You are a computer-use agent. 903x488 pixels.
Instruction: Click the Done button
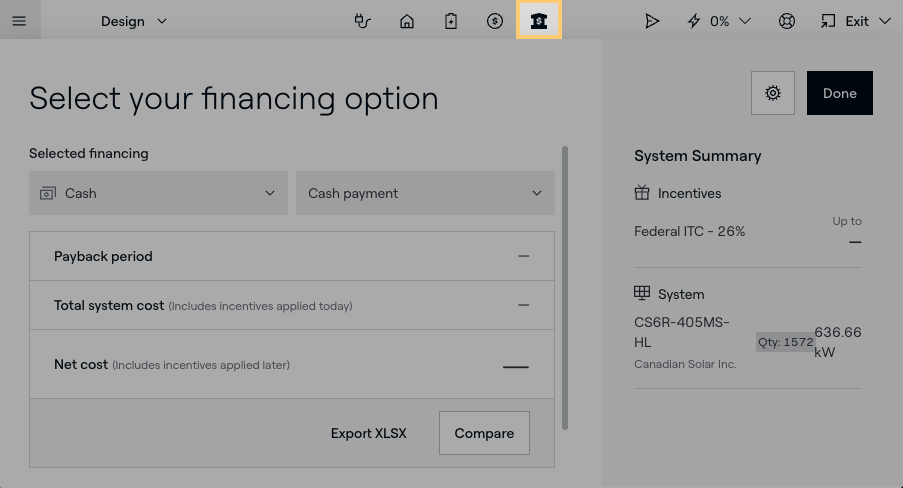pos(839,93)
